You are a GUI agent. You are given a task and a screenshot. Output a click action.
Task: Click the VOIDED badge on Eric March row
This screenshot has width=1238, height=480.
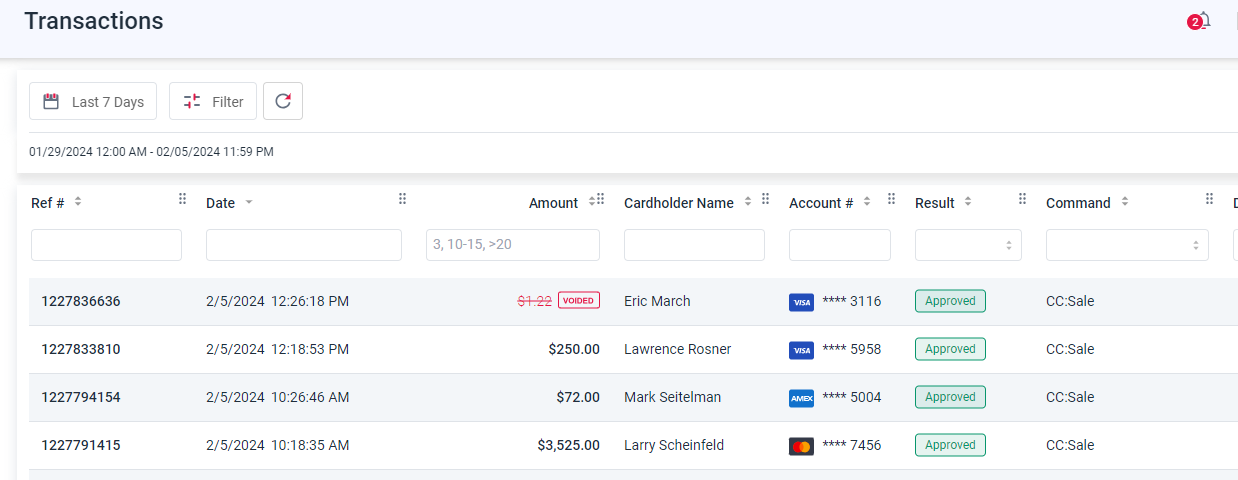pos(579,300)
